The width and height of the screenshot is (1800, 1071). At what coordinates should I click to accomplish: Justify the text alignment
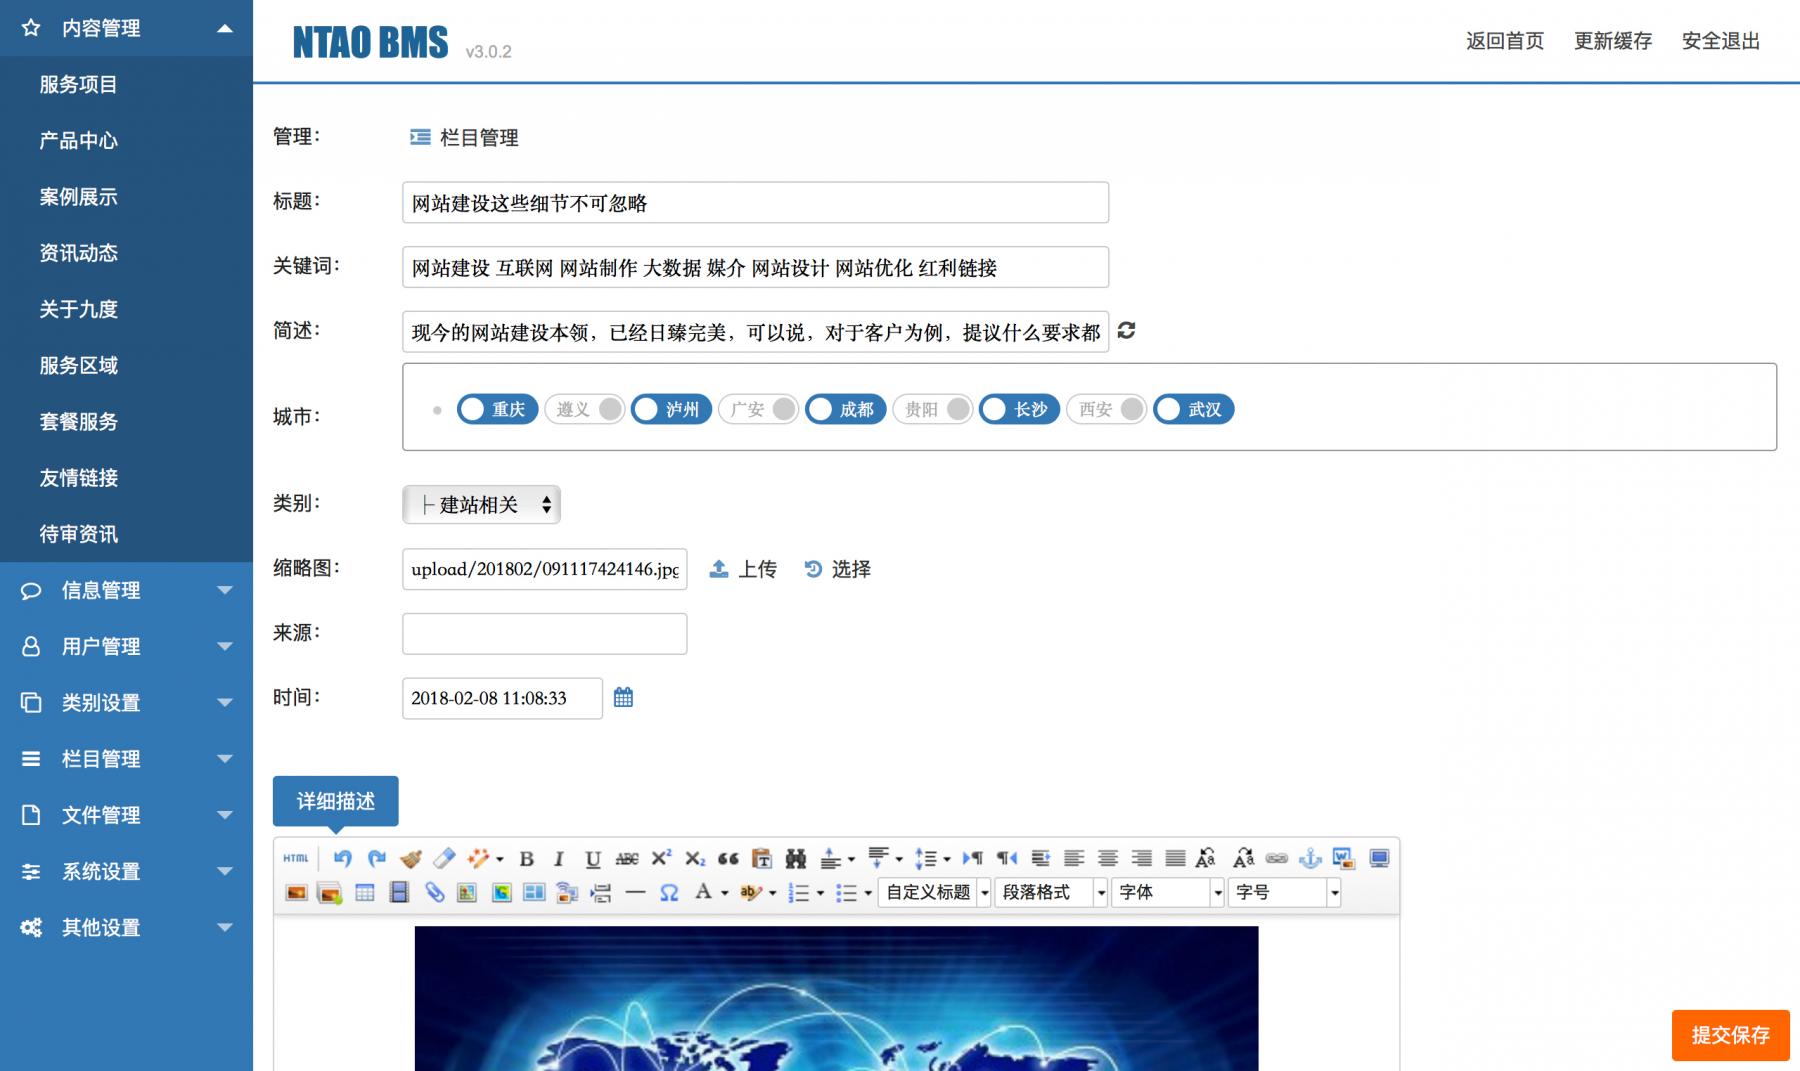tap(1175, 858)
